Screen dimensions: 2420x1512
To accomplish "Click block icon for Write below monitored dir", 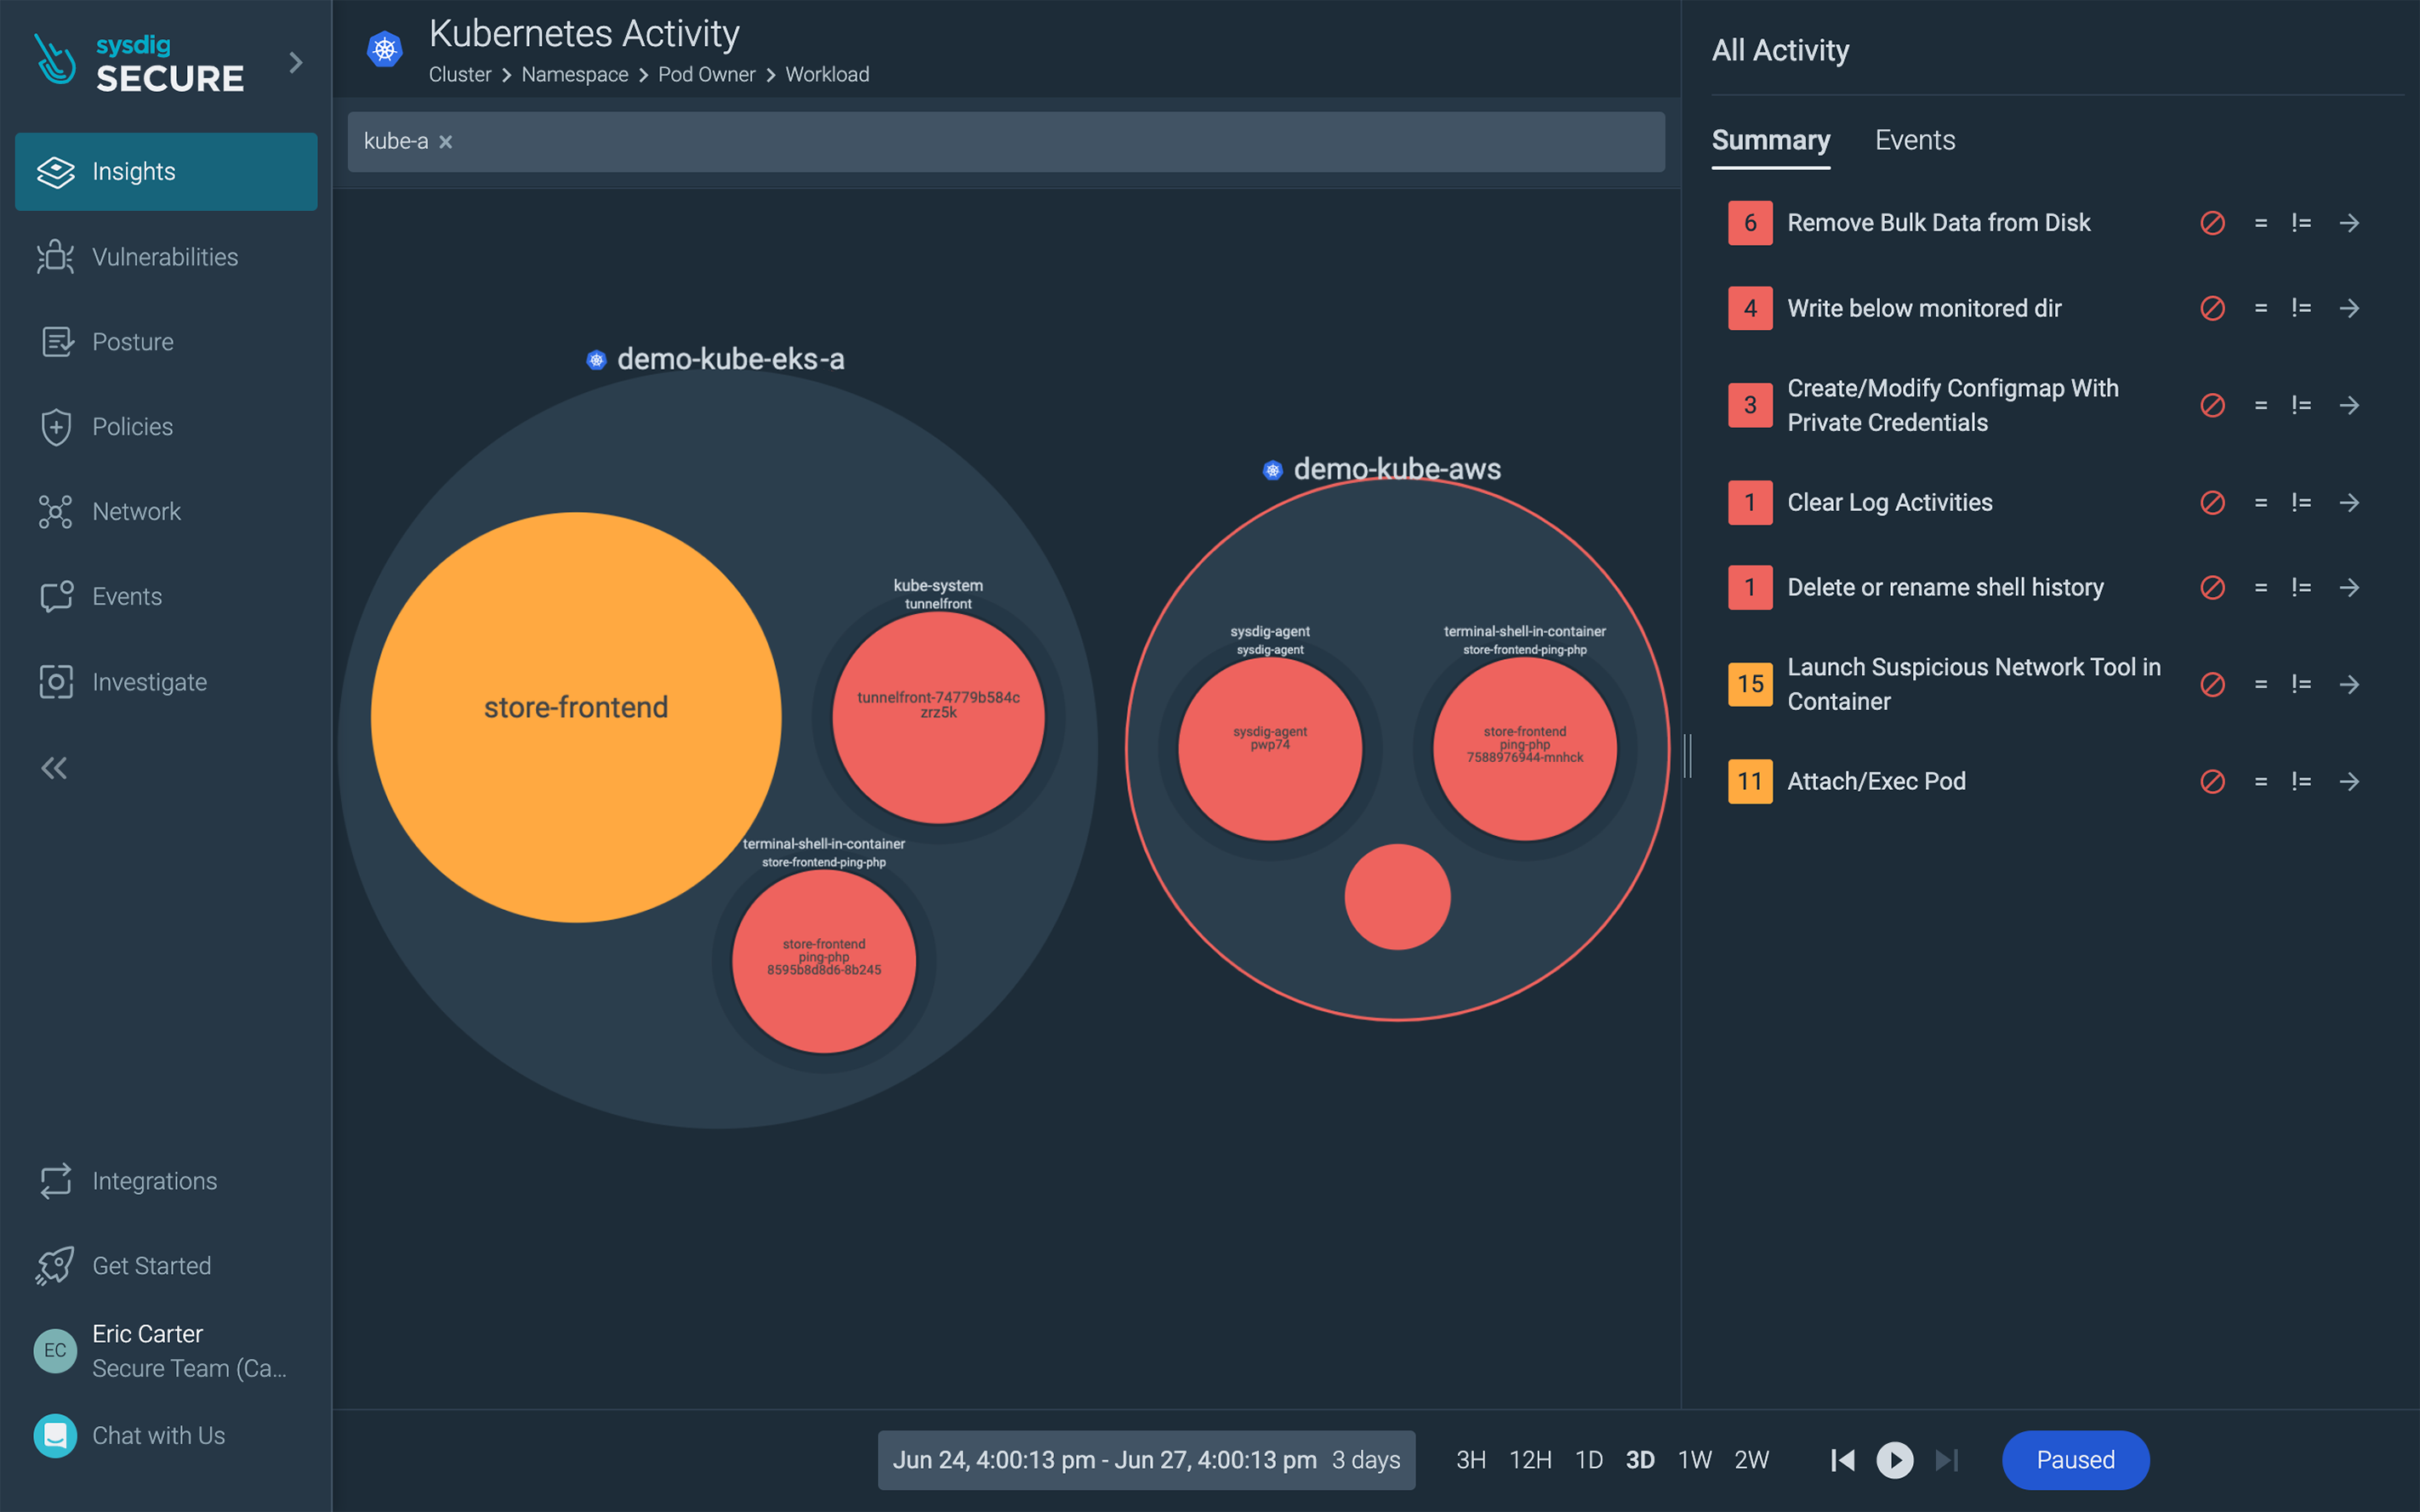I will (2213, 308).
